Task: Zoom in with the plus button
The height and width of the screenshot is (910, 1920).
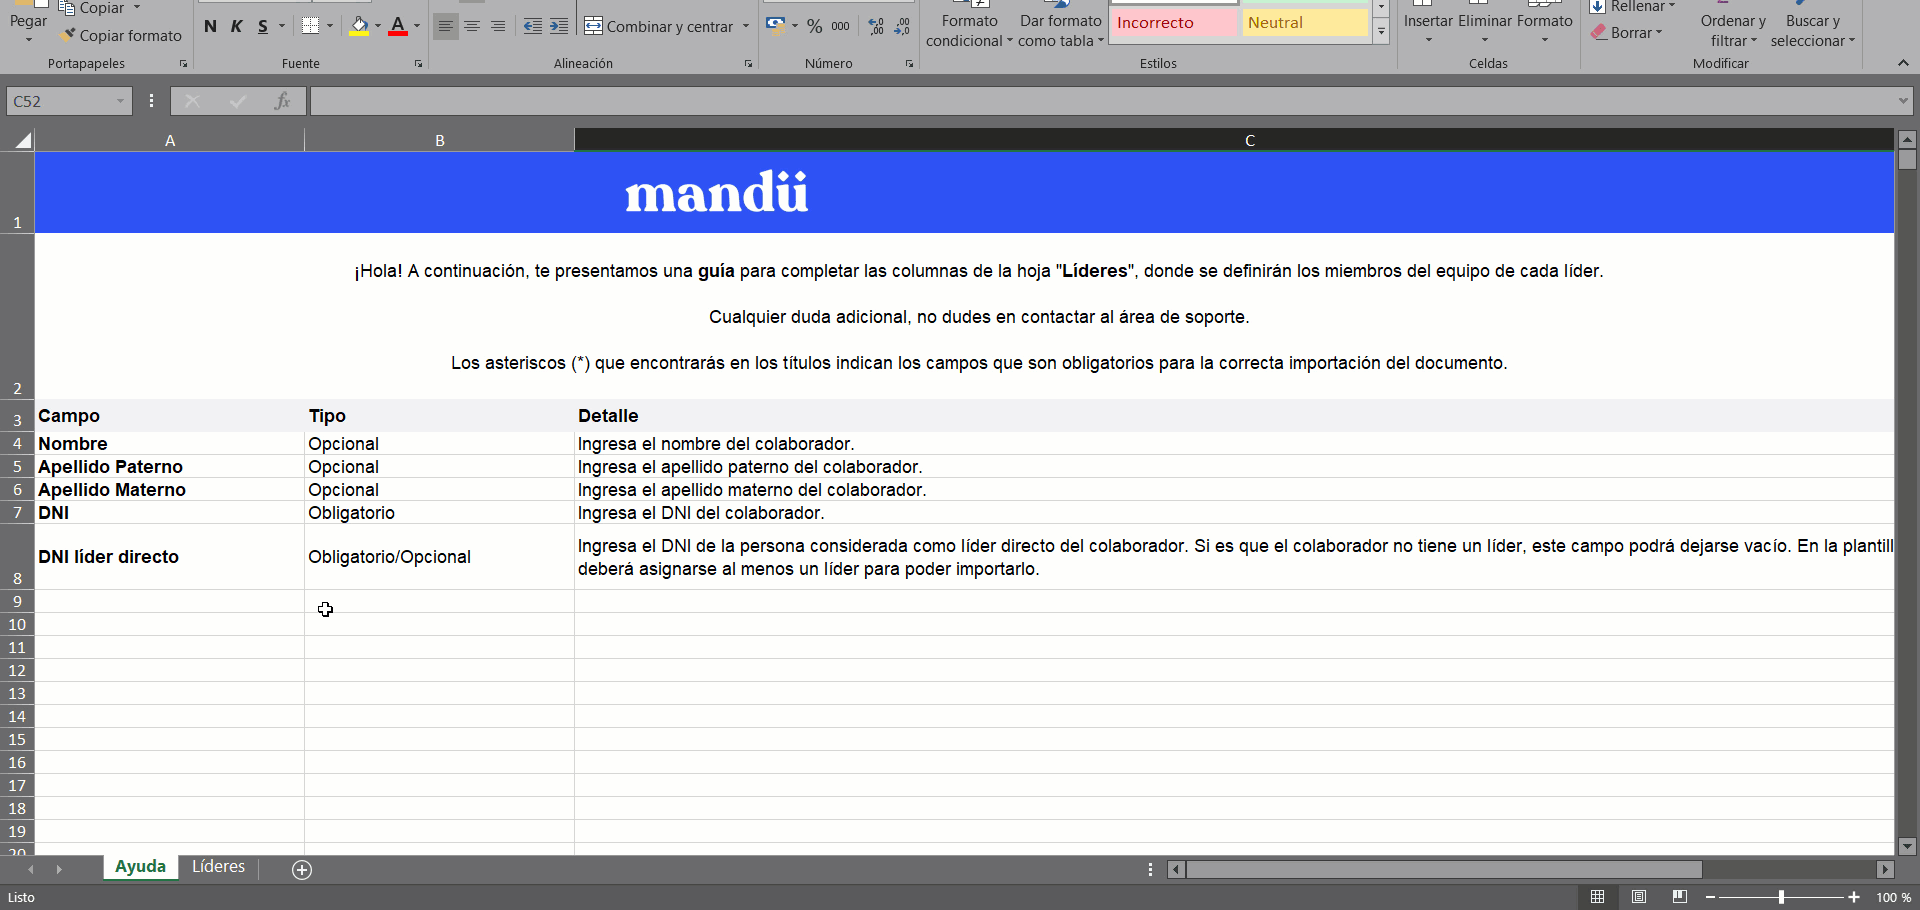Action: [1854, 898]
